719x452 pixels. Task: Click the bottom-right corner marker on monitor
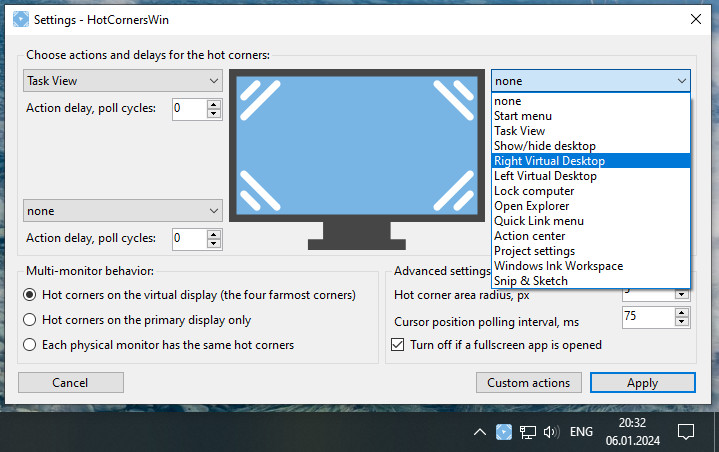click(454, 191)
